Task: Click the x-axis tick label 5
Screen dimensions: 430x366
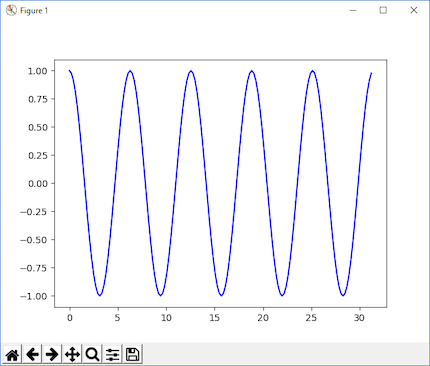Action: coord(117,318)
